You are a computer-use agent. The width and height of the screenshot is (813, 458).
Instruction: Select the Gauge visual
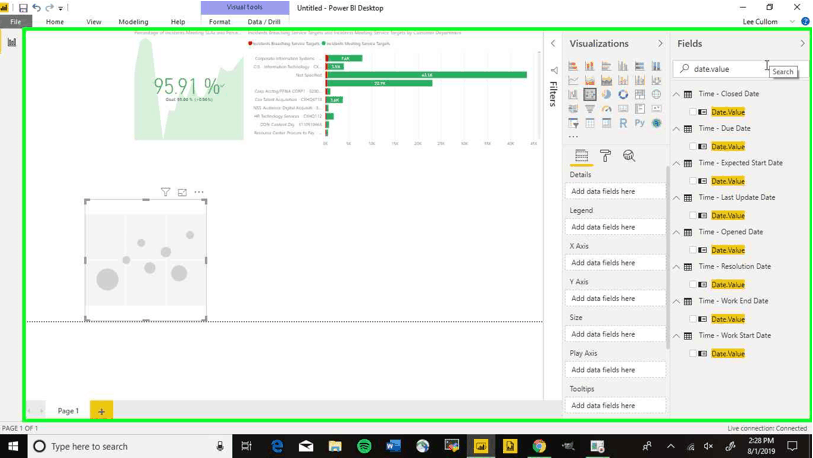tap(606, 109)
